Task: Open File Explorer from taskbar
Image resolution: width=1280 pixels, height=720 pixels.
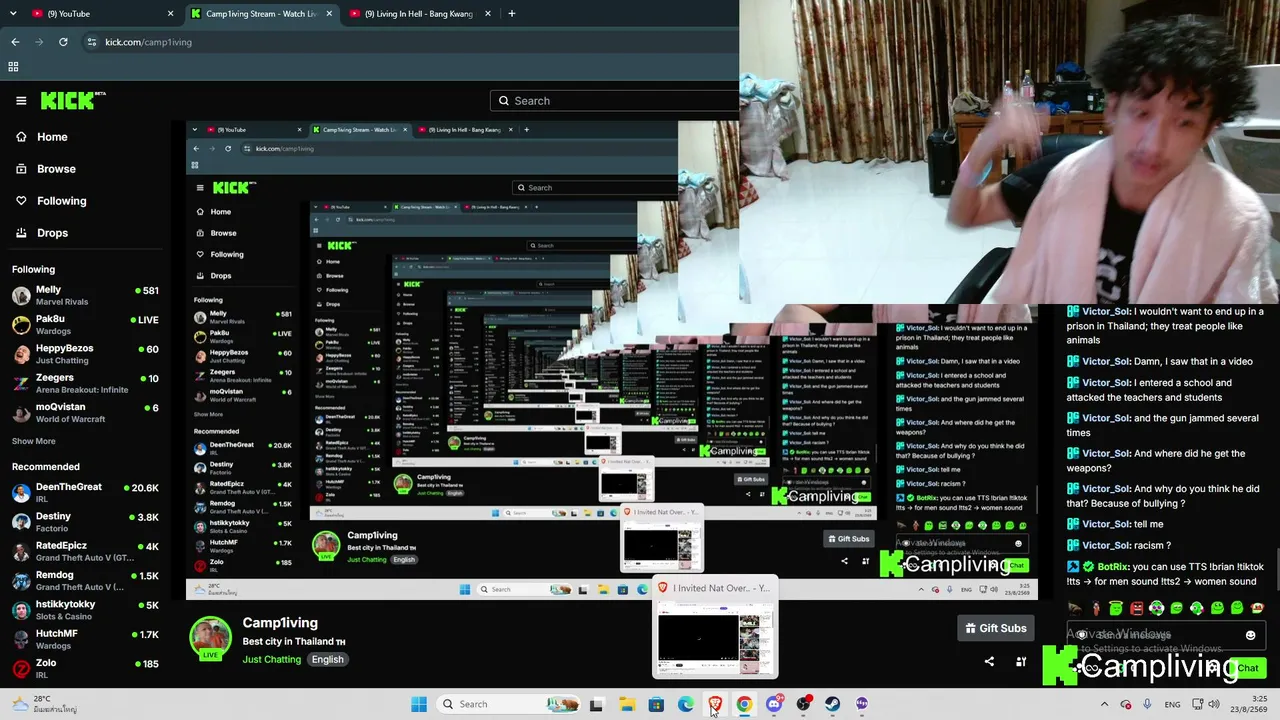Action: 627,704
